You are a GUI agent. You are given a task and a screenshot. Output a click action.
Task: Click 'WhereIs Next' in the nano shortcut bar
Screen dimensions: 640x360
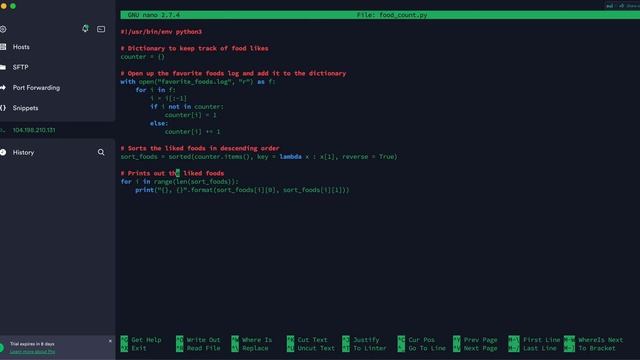point(593,340)
